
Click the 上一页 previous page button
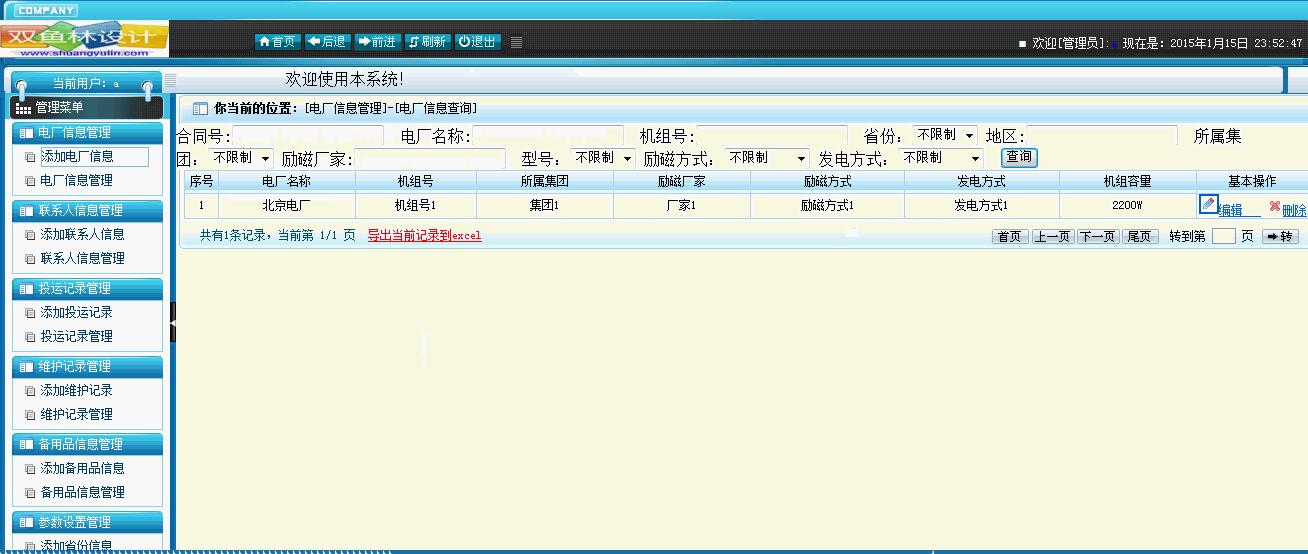tap(1052, 237)
